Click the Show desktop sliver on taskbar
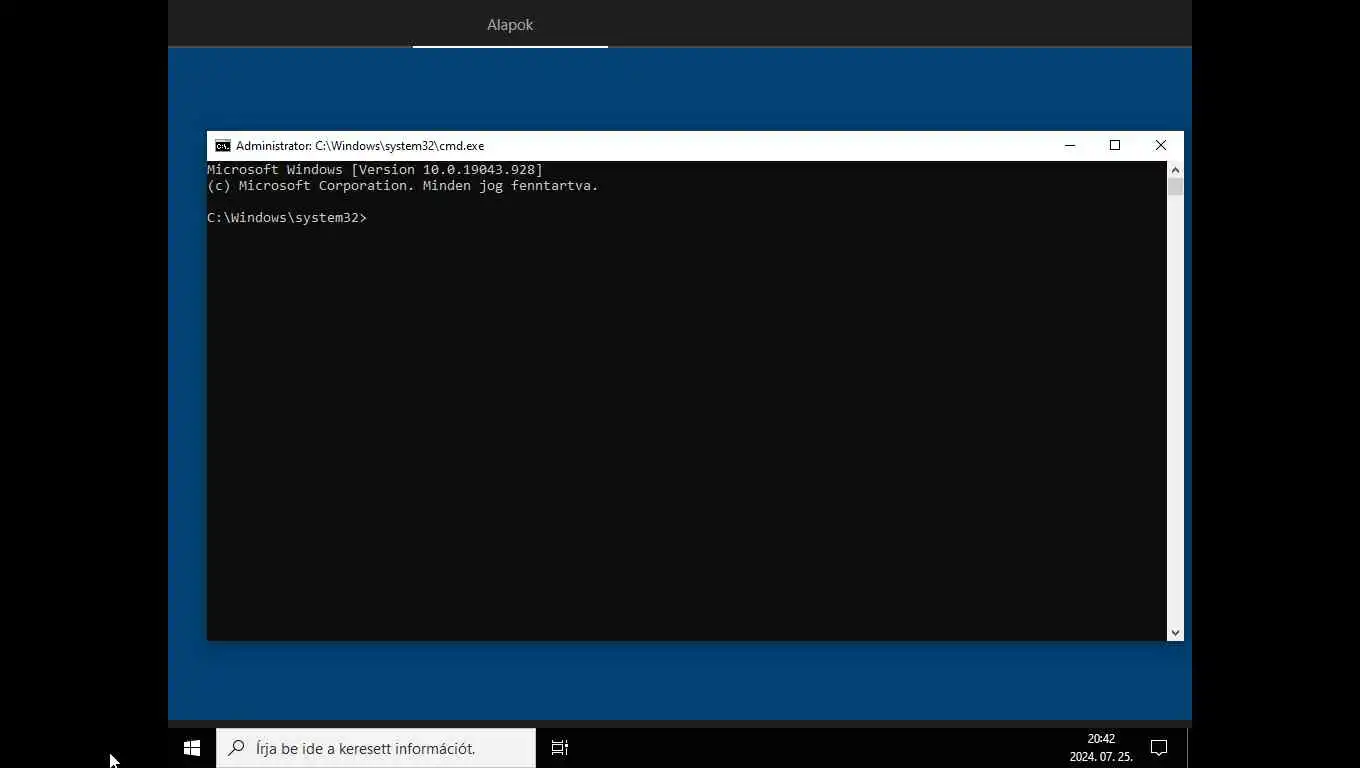Screen dimensions: 1360x768 pos(1189,748)
